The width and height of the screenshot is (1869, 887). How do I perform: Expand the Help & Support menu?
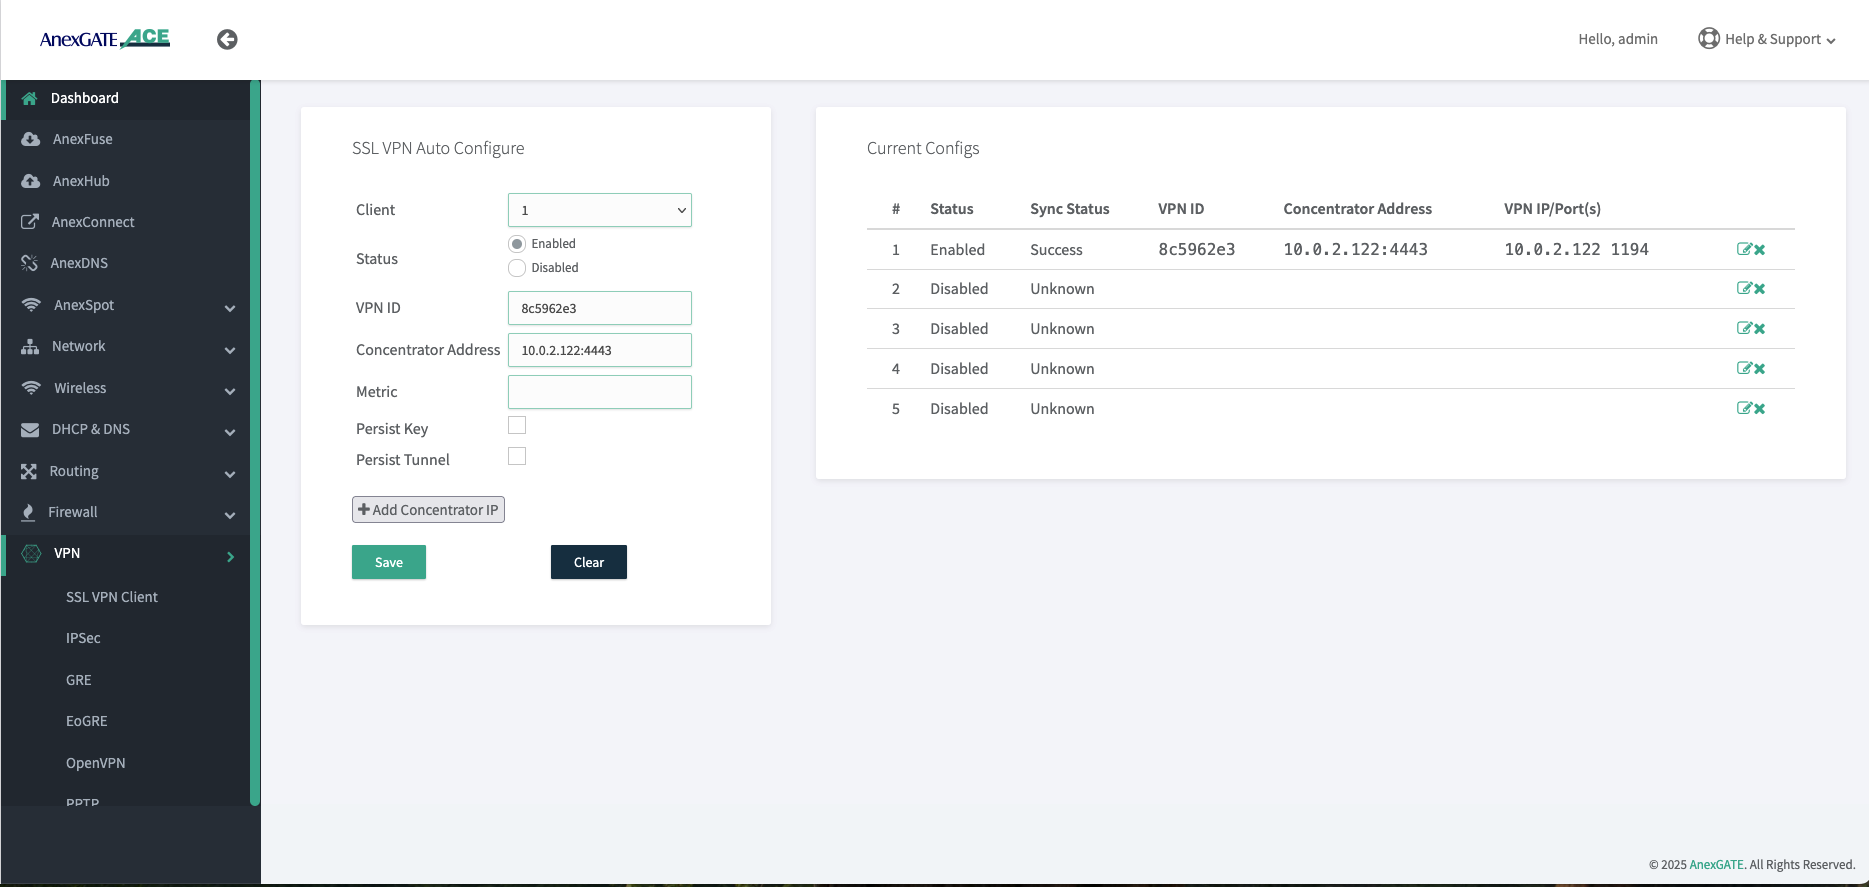click(1767, 39)
